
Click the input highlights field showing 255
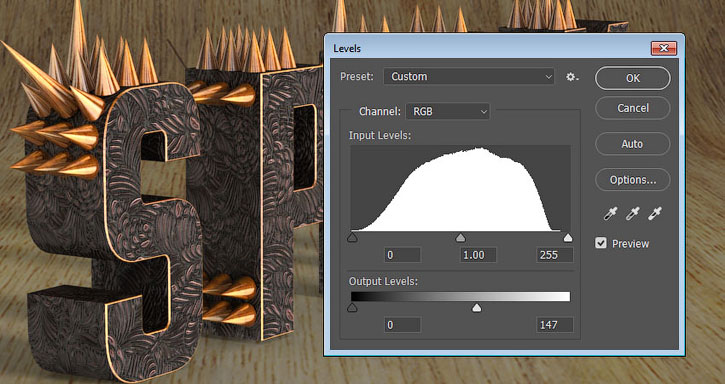coord(555,255)
